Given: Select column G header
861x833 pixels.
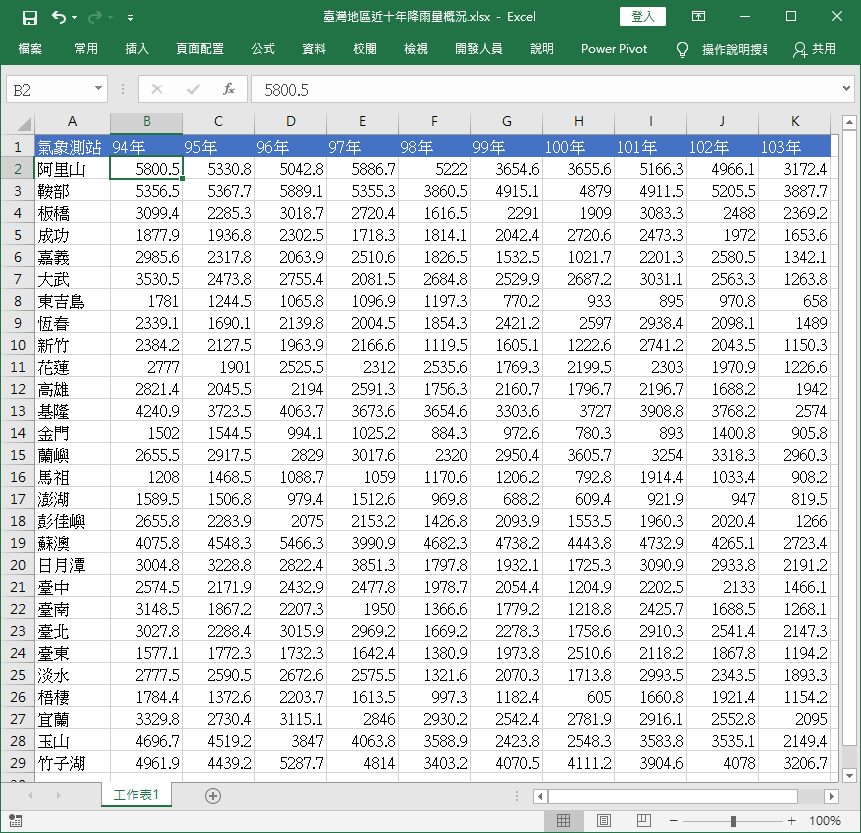Looking at the screenshot, I should point(507,121).
